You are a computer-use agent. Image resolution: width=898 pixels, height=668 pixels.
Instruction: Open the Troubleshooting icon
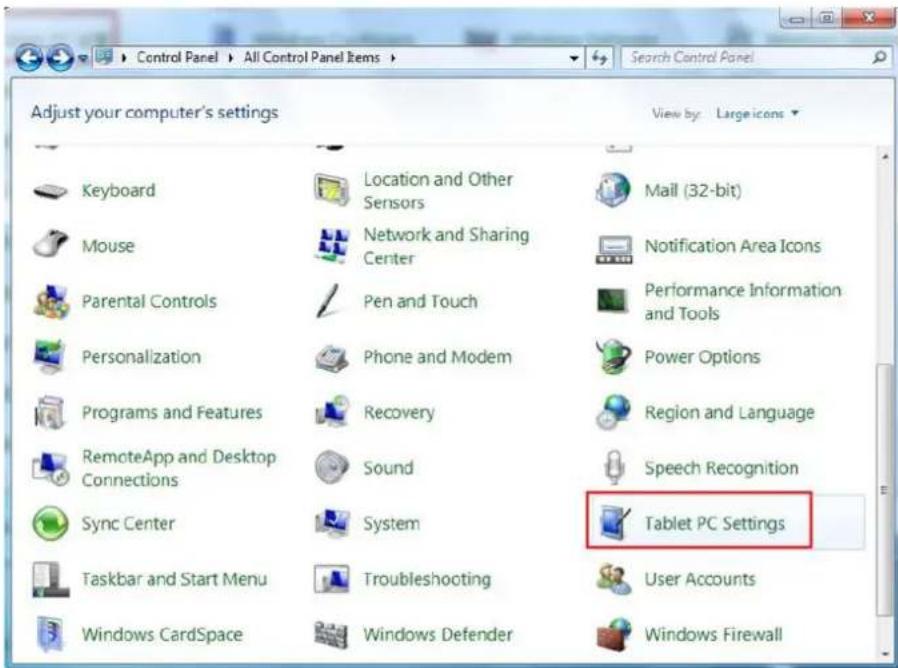pyautogui.click(x=332, y=579)
